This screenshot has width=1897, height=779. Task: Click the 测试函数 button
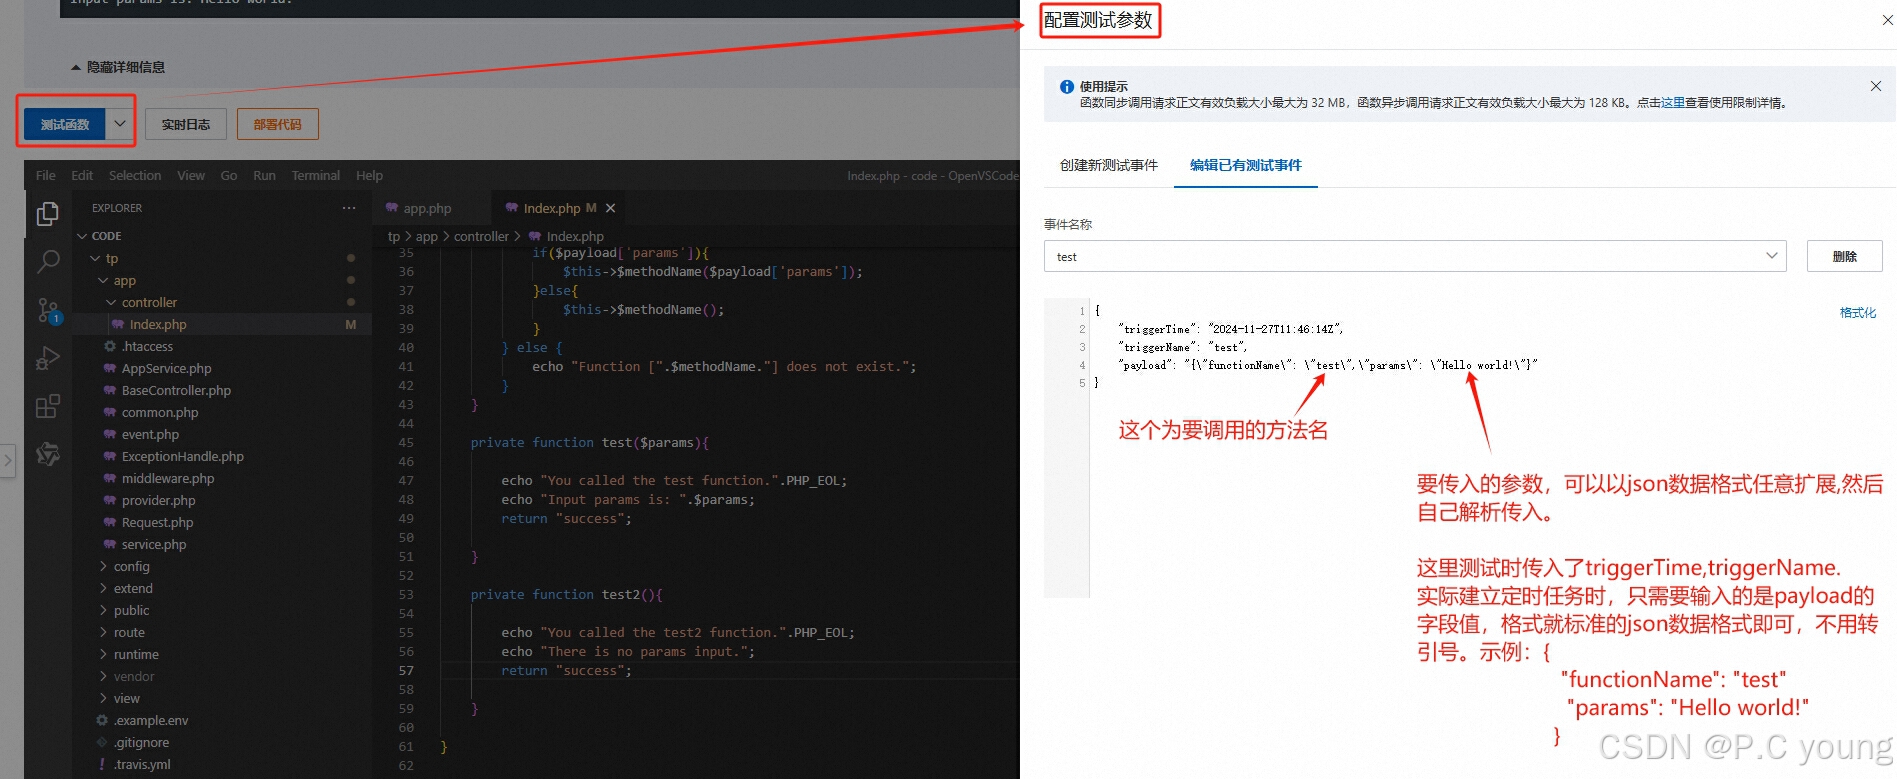pyautogui.click(x=65, y=124)
